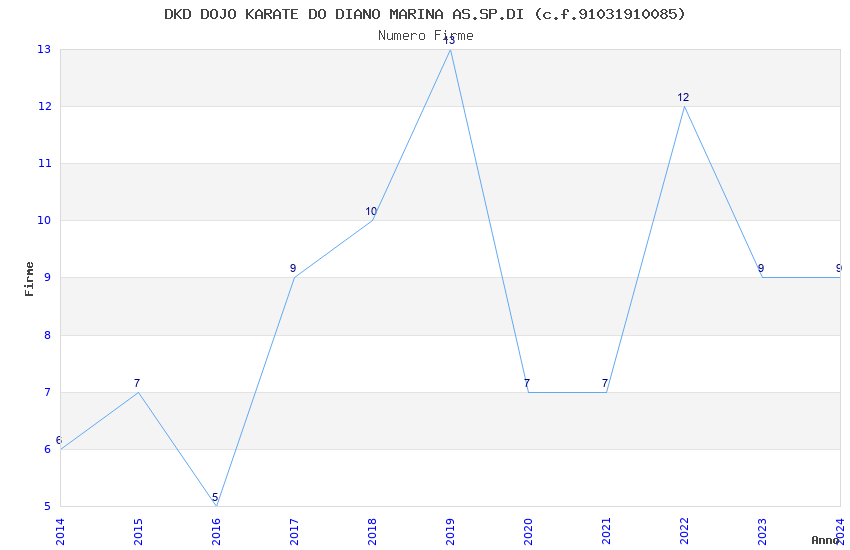
Task: Select the data label 7 above 2015
Action: coord(137,383)
